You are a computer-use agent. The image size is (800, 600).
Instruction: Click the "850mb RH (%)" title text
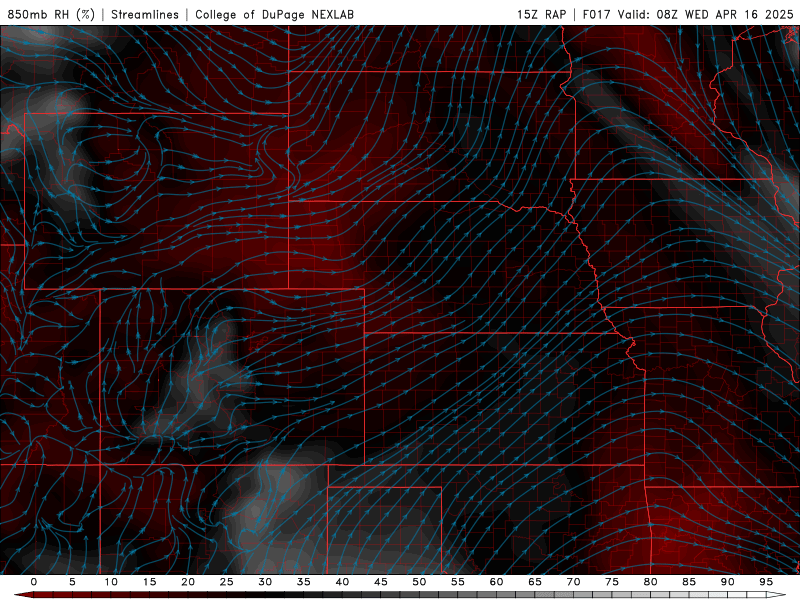point(51,14)
